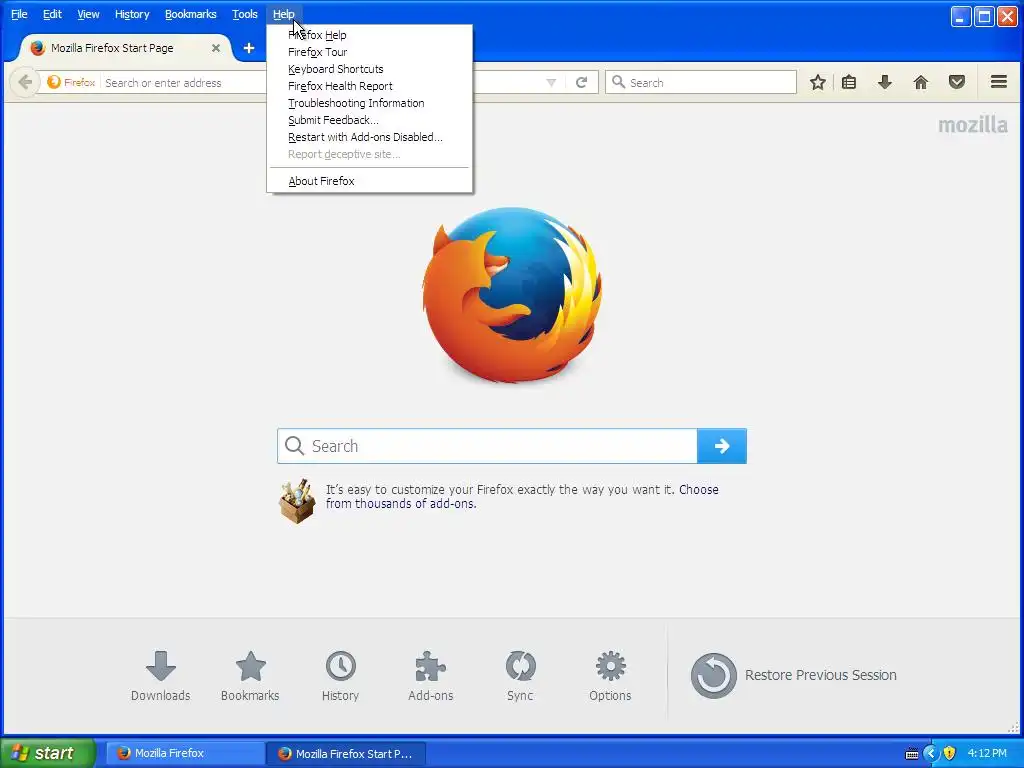Click the blue search arrow button
This screenshot has width=1024, height=768.
pos(722,446)
